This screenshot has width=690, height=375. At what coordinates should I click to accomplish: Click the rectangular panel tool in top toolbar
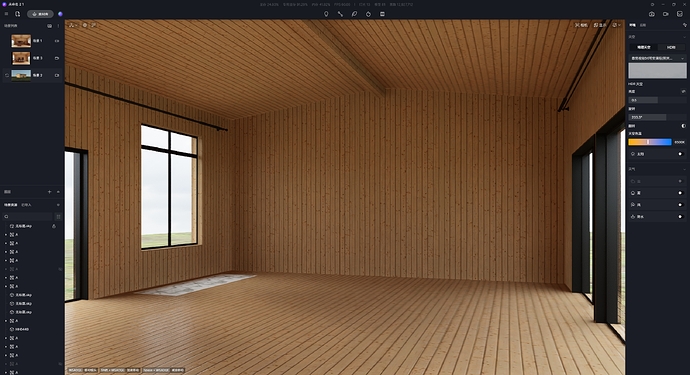382,14
